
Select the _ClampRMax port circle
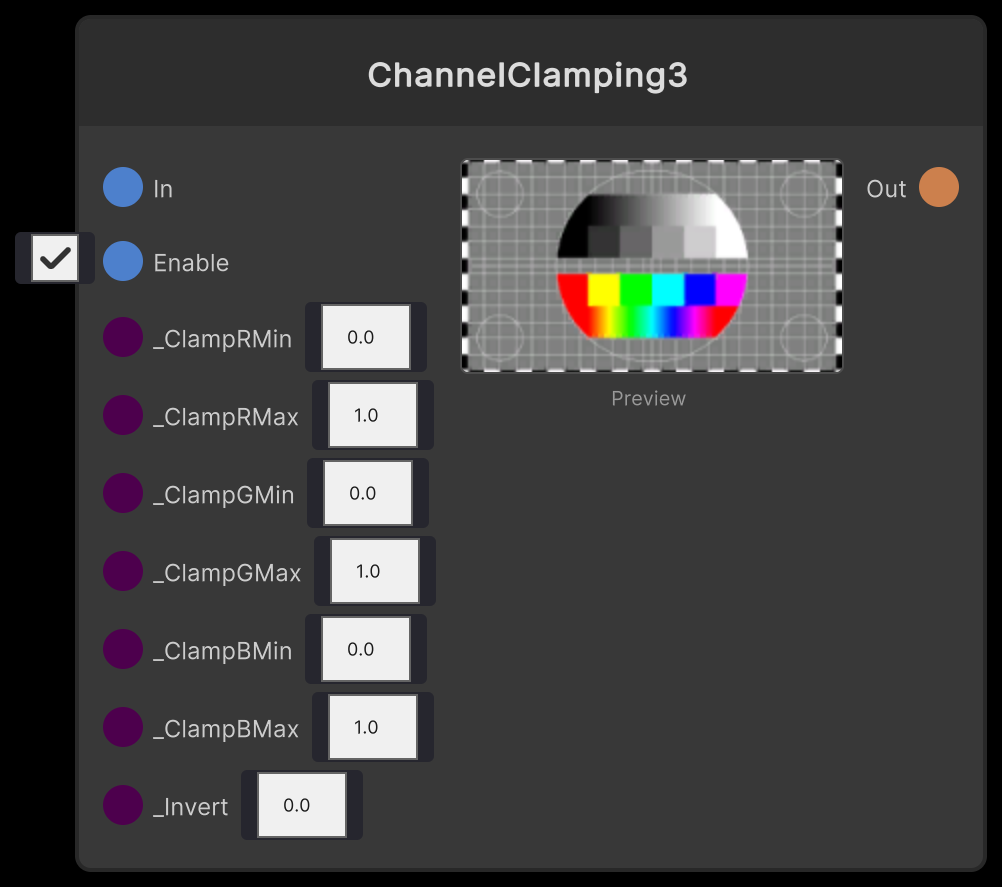click(x=122, y=415)
